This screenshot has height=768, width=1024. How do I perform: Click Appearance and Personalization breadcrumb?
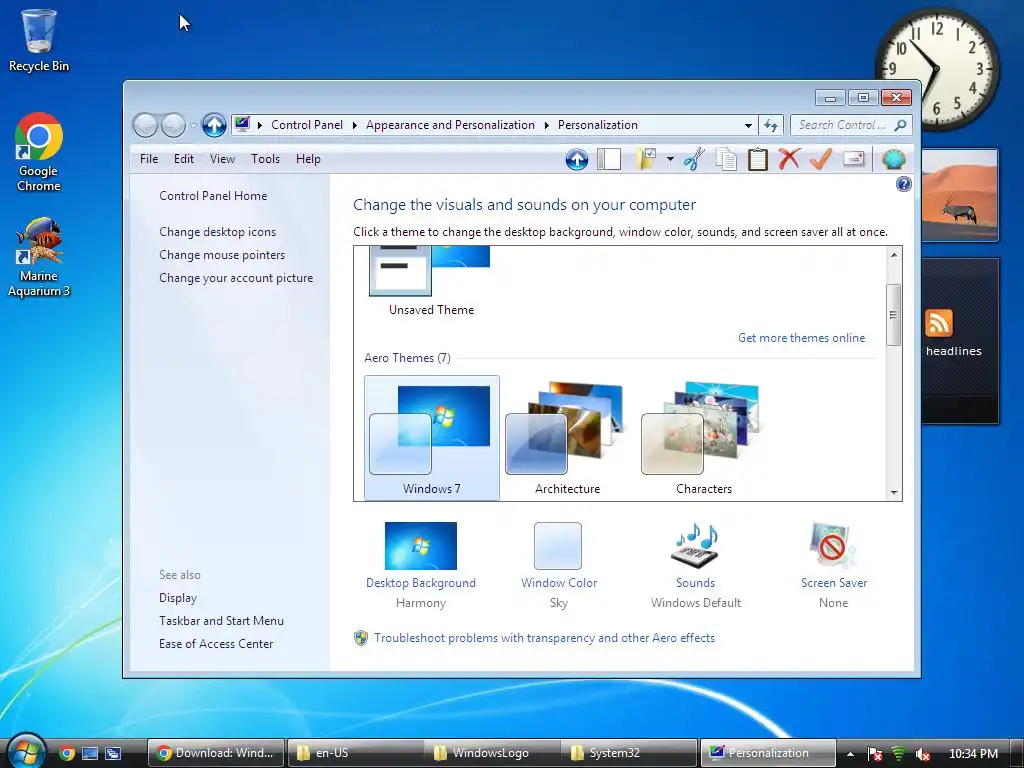[450, 125]
